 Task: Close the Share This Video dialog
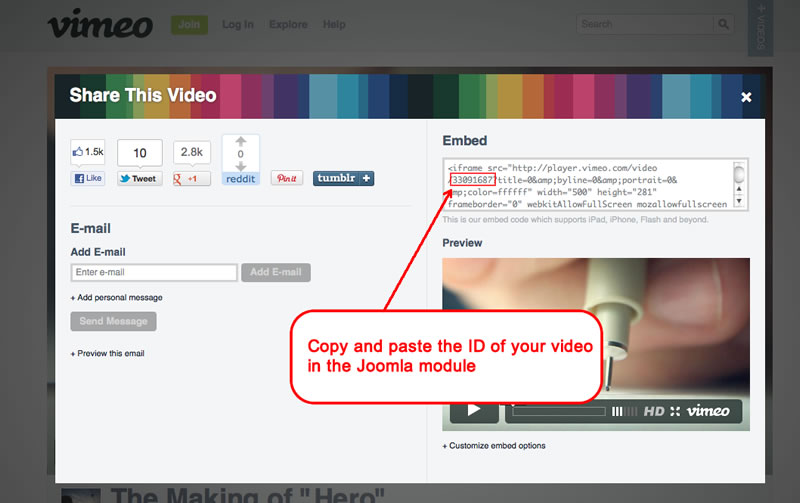coord(746,97)
